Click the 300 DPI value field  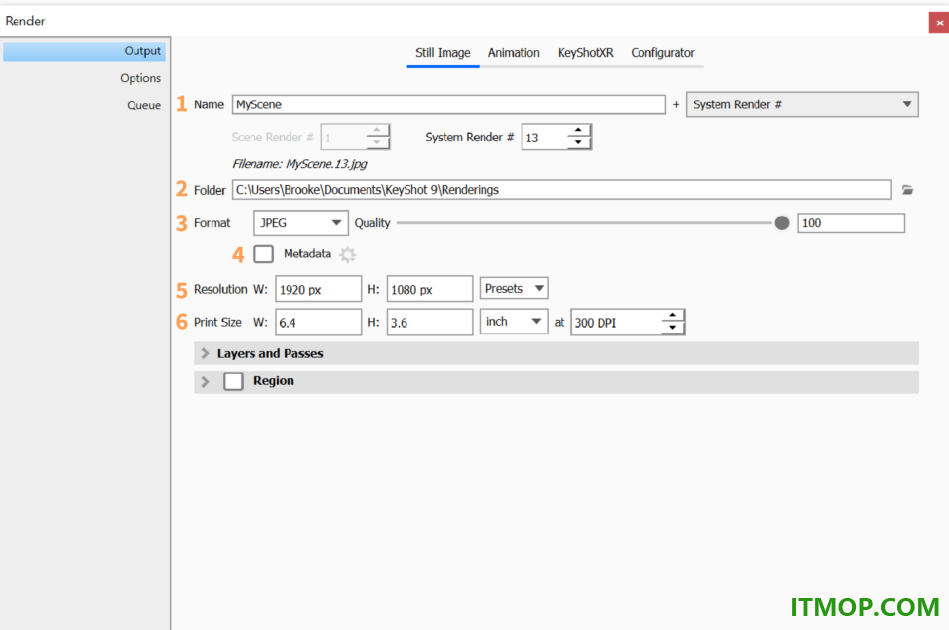coord(616,323)
